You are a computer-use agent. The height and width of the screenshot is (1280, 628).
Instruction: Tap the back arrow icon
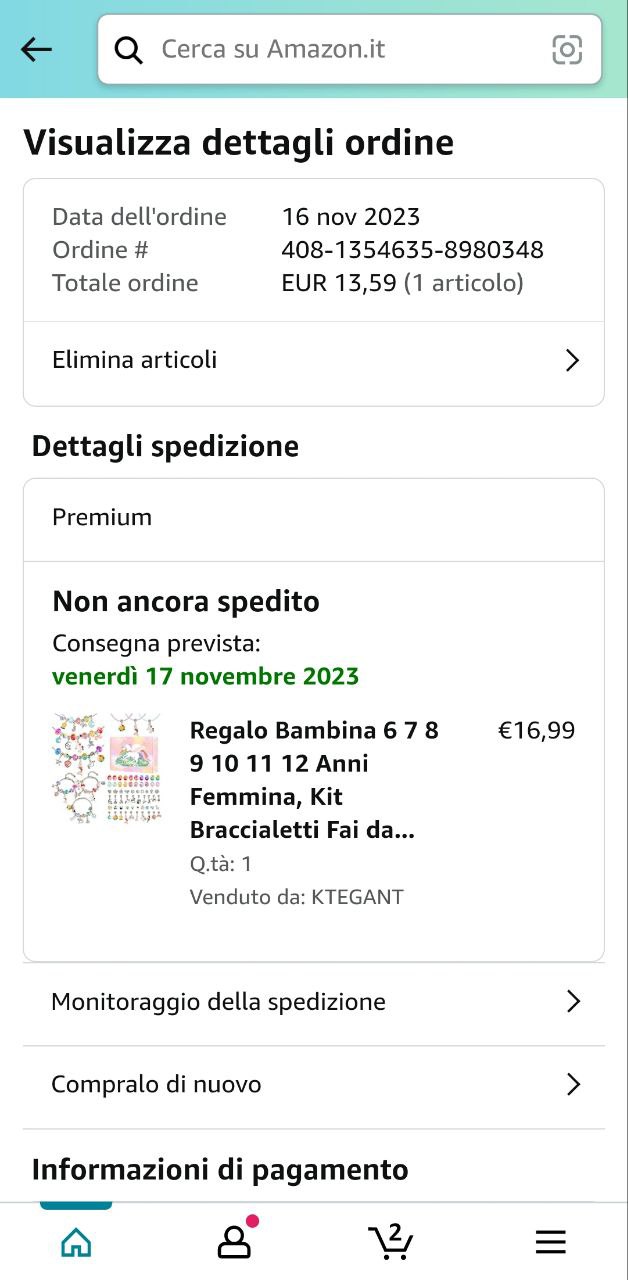36,49
